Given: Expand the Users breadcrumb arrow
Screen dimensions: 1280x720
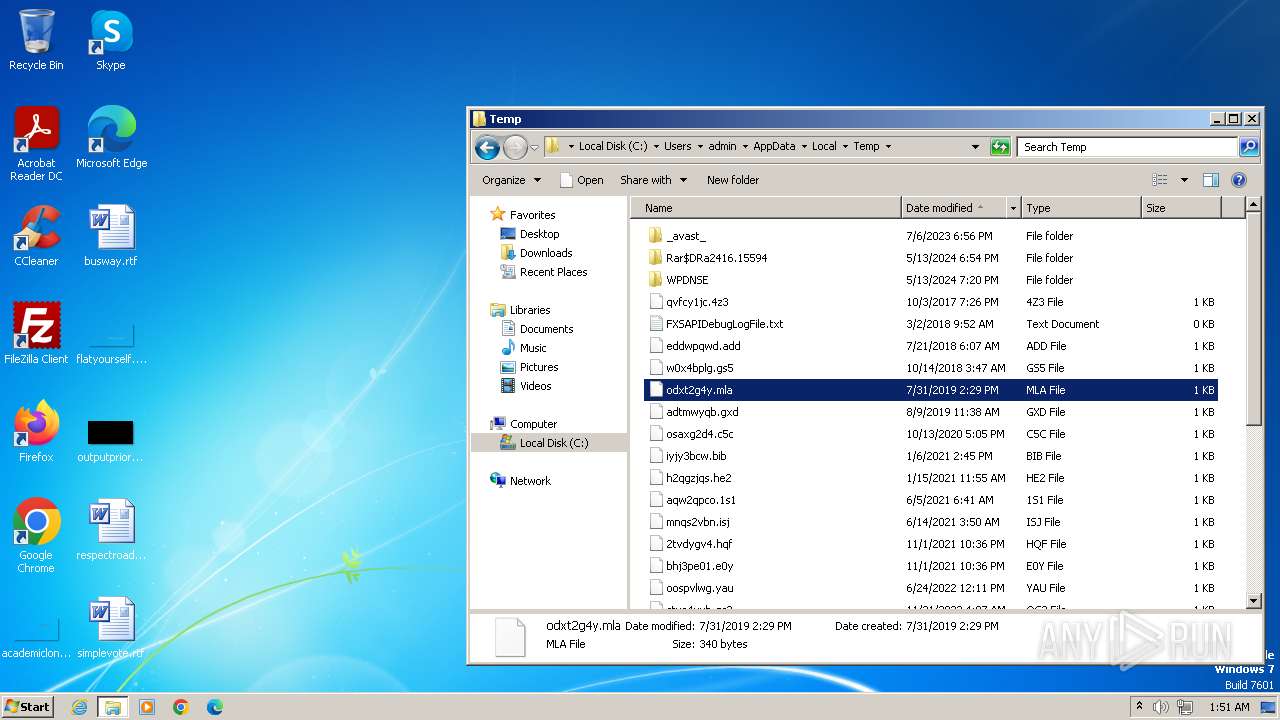Looking at the screenshot, I should click(700, 147).
